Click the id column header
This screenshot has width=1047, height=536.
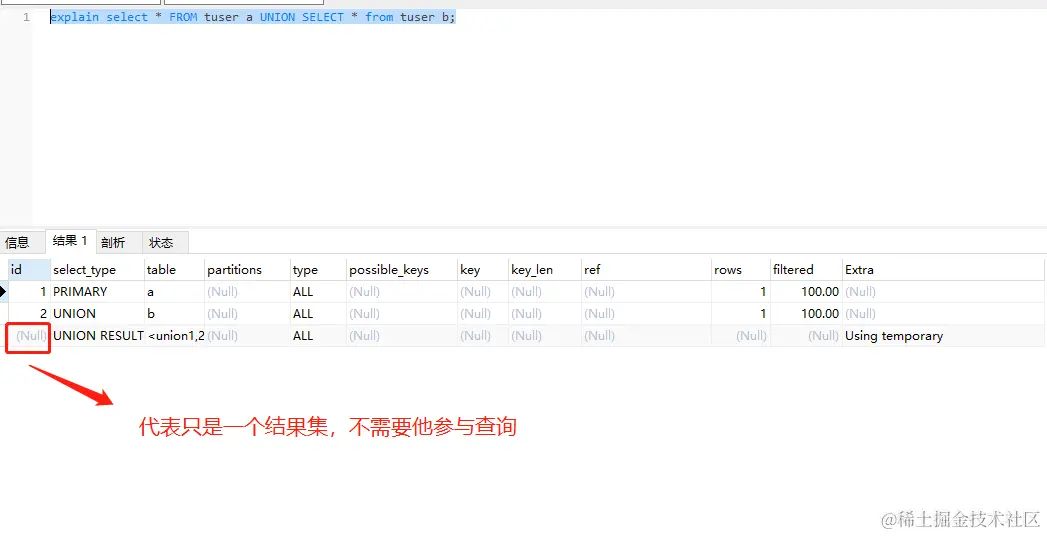(x=29, y=270)
